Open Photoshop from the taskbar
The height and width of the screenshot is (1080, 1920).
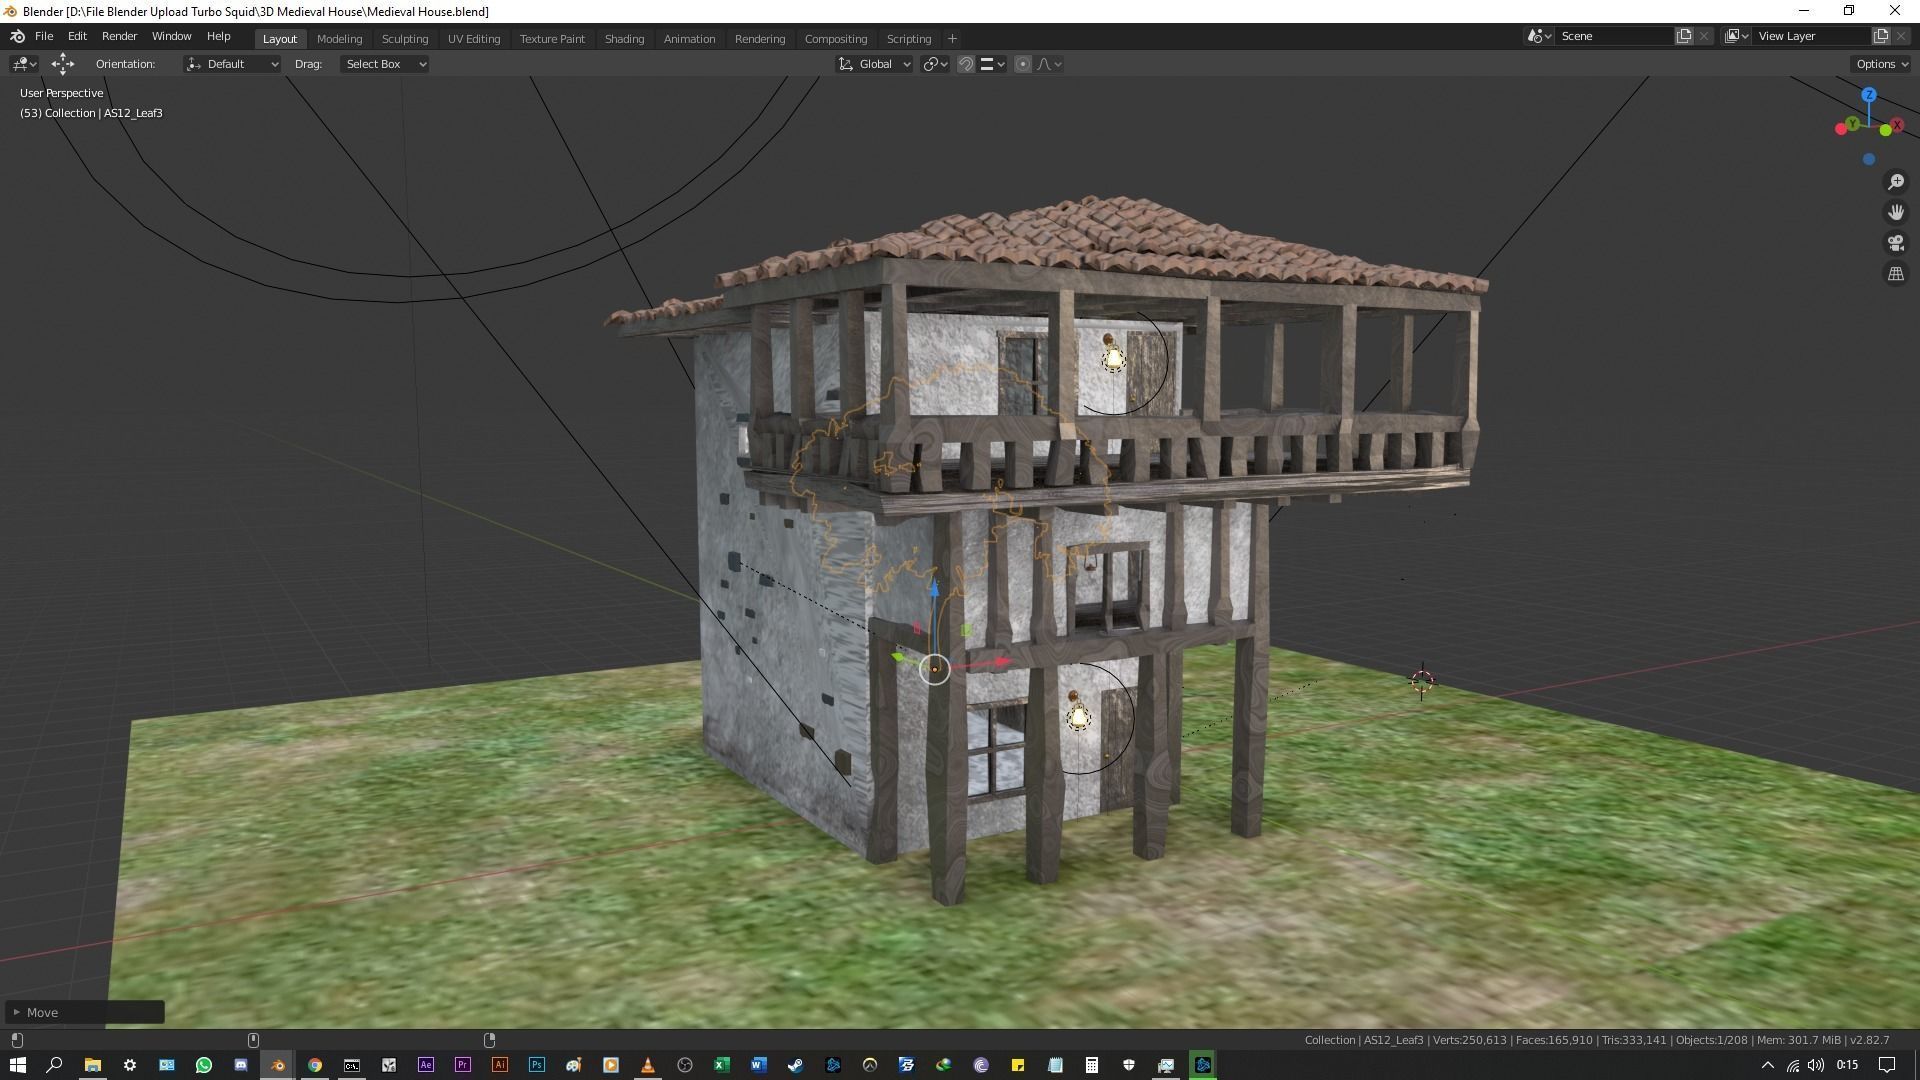[x=537, y=1065]
